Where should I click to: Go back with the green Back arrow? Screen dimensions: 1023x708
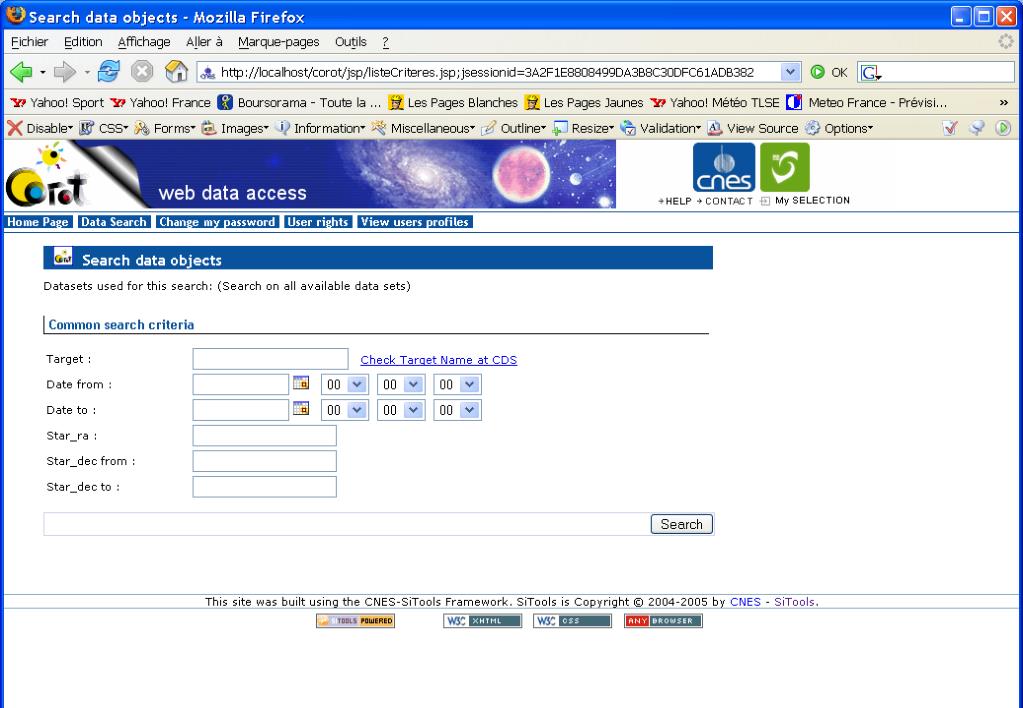click(x=22, y=72)
